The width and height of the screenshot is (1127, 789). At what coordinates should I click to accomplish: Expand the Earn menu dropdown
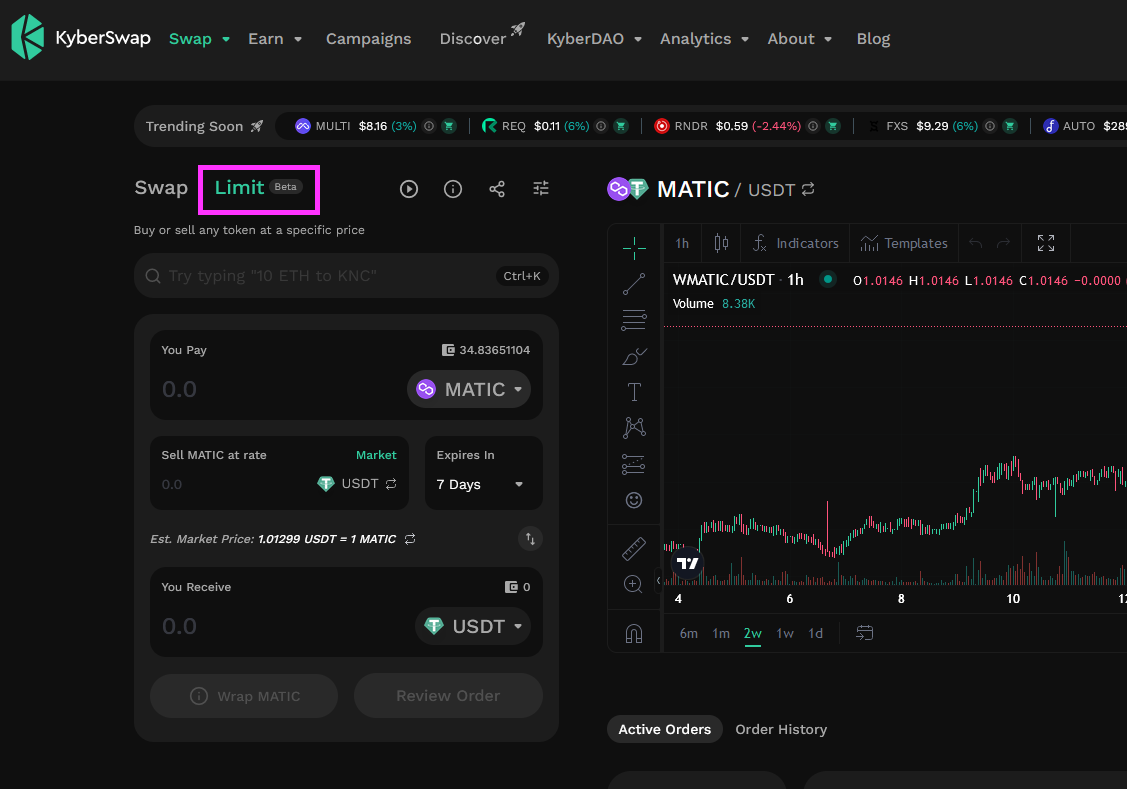point(298,40)
